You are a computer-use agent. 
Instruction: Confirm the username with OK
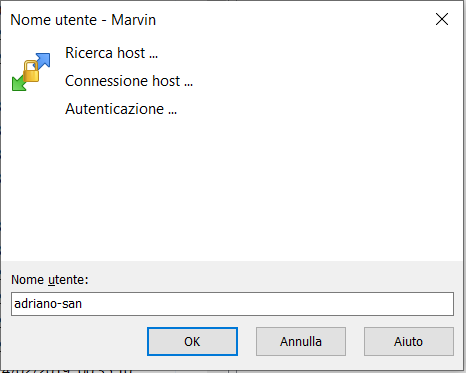coord(192,341)
